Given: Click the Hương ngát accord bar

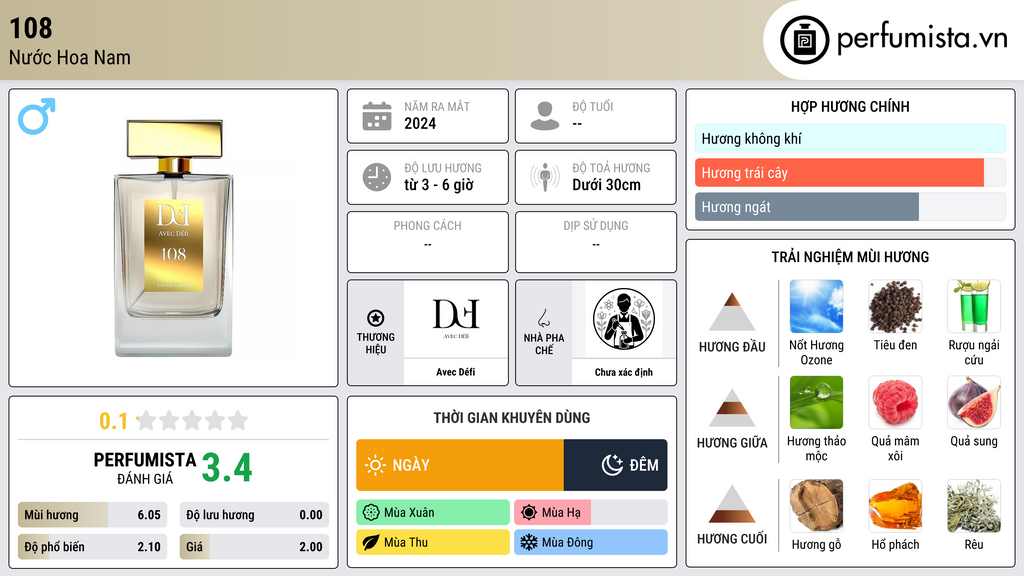Looking at the screenshot, I should pyautogui.click(x=850, y=206).
